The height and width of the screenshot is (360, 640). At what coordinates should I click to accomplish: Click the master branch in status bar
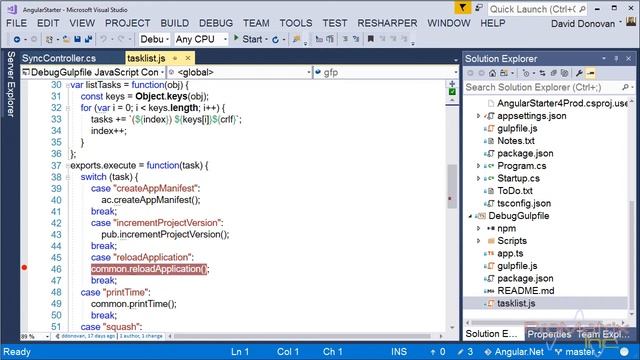click(578, 352)
